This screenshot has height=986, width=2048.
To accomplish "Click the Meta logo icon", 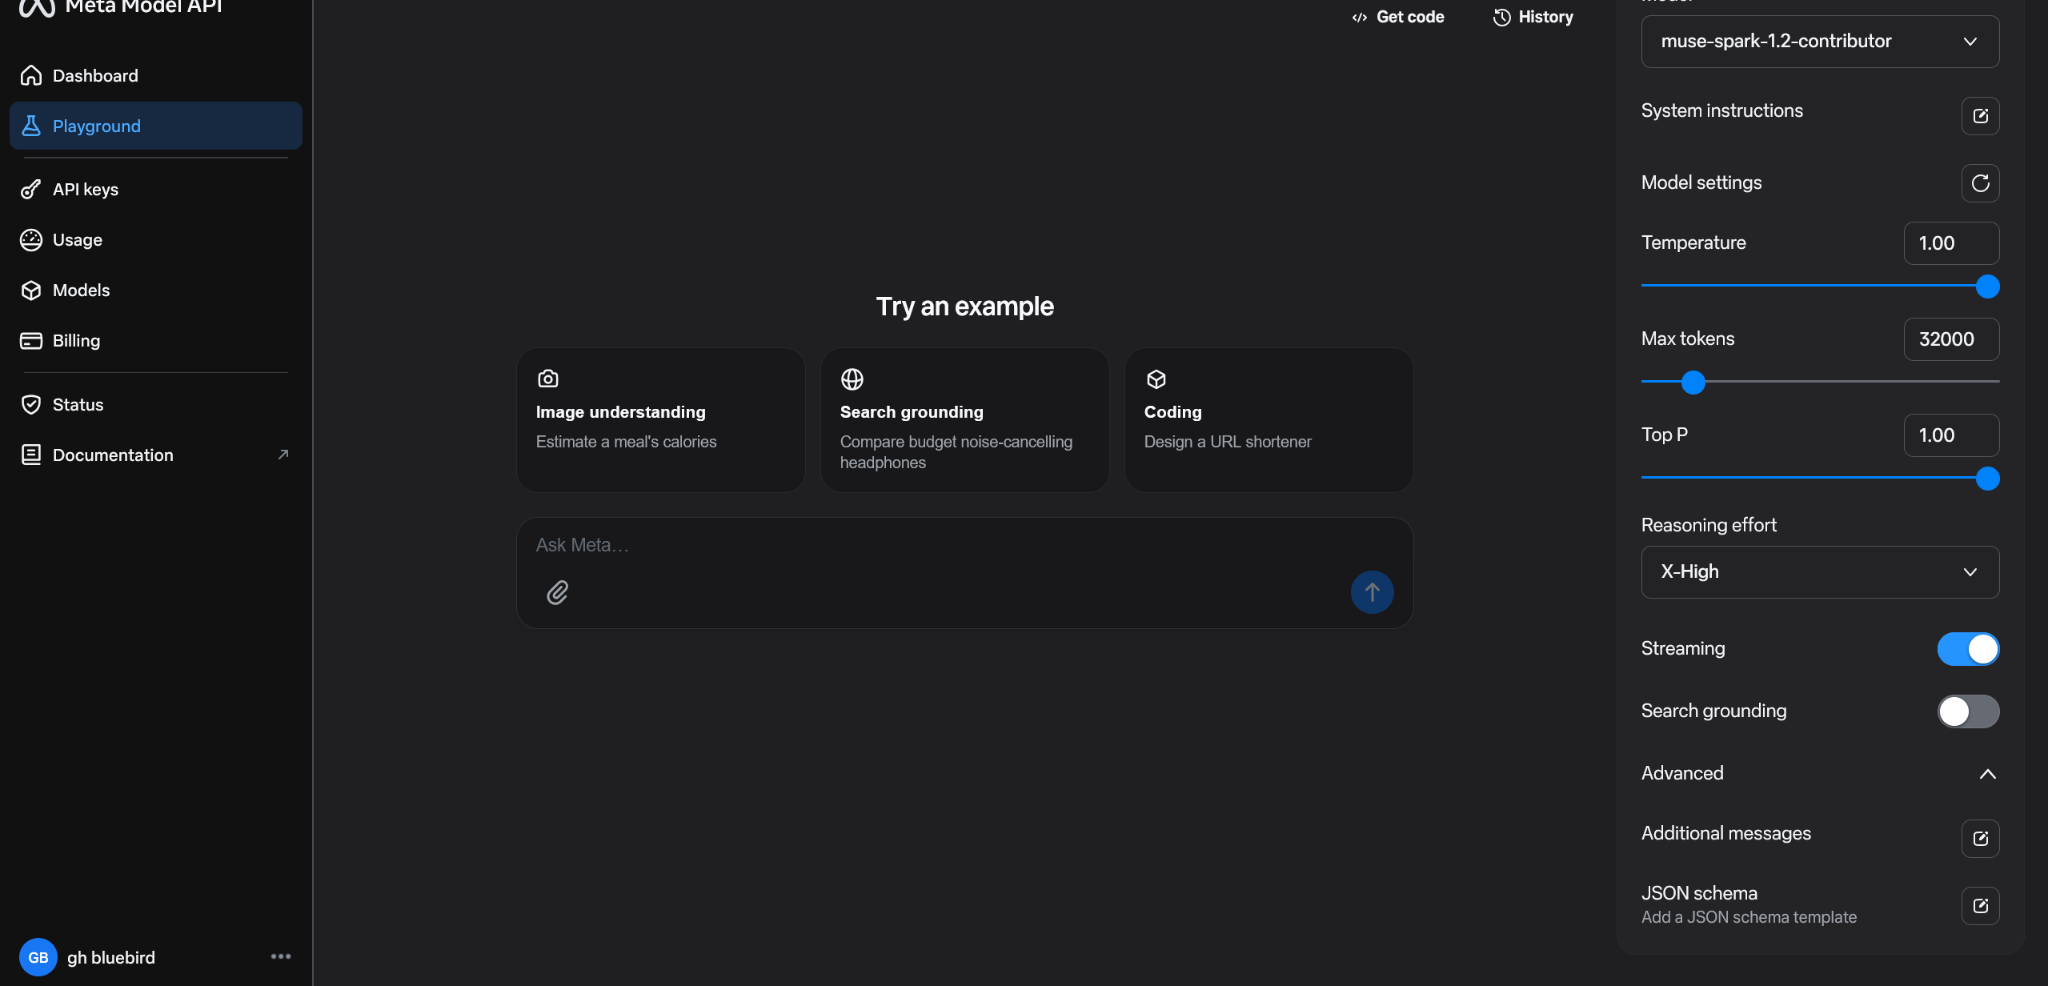I will pos(37,8).
